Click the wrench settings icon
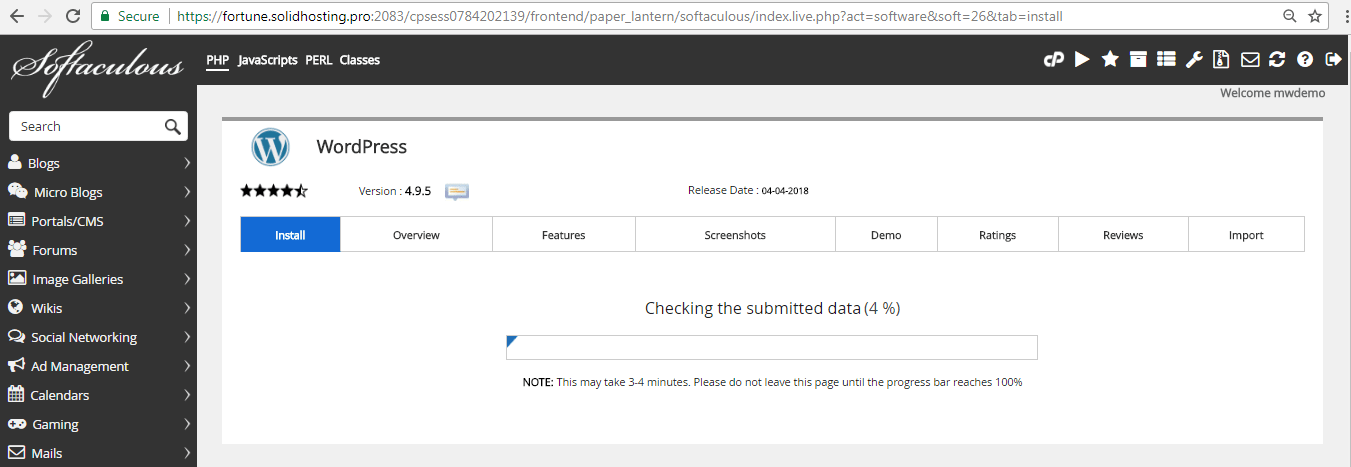The image size is (1351, 467). (1193, 60)
